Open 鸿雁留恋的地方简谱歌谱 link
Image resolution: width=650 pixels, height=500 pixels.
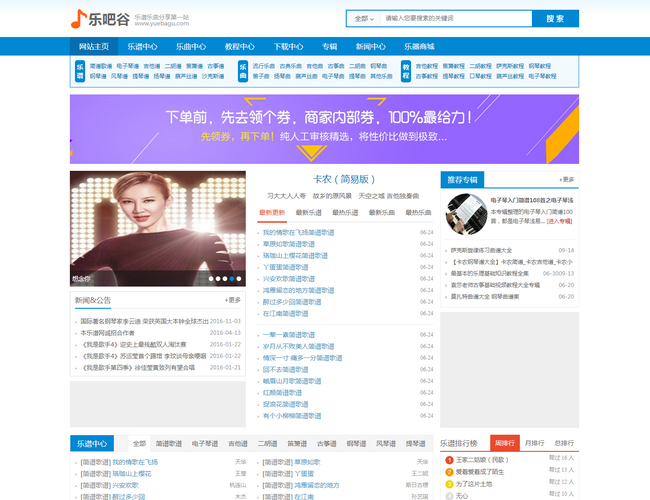coord(298,291)
